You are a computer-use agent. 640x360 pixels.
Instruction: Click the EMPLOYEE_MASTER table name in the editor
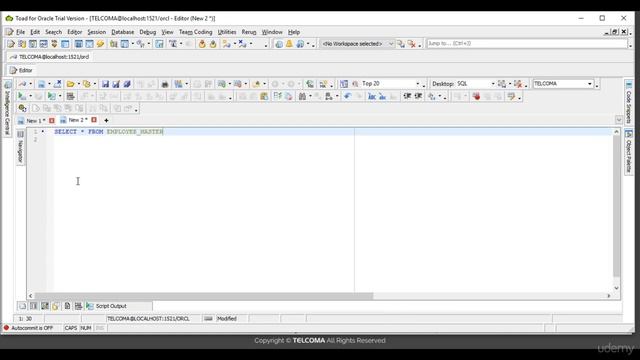135,132
